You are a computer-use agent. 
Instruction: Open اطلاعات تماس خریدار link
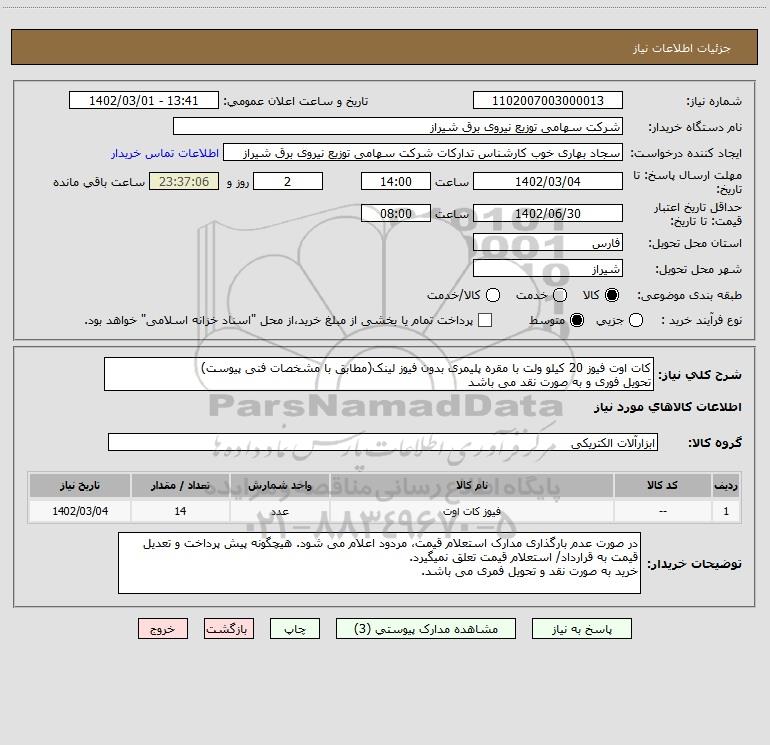[x=165, y=153]
